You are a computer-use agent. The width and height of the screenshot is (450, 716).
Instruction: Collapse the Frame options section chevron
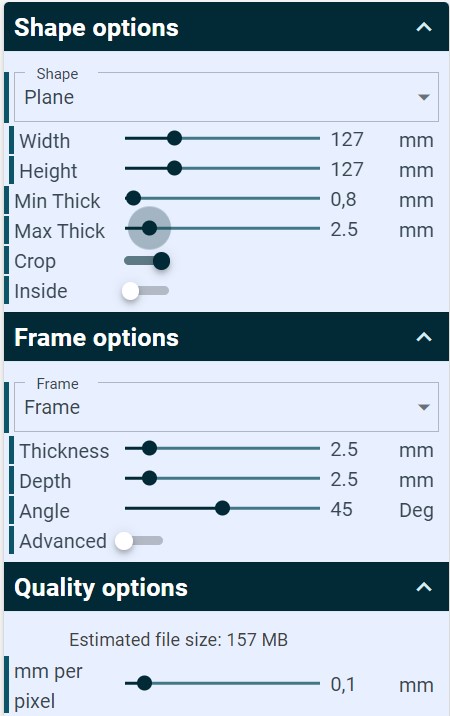[x=424, y=337]
